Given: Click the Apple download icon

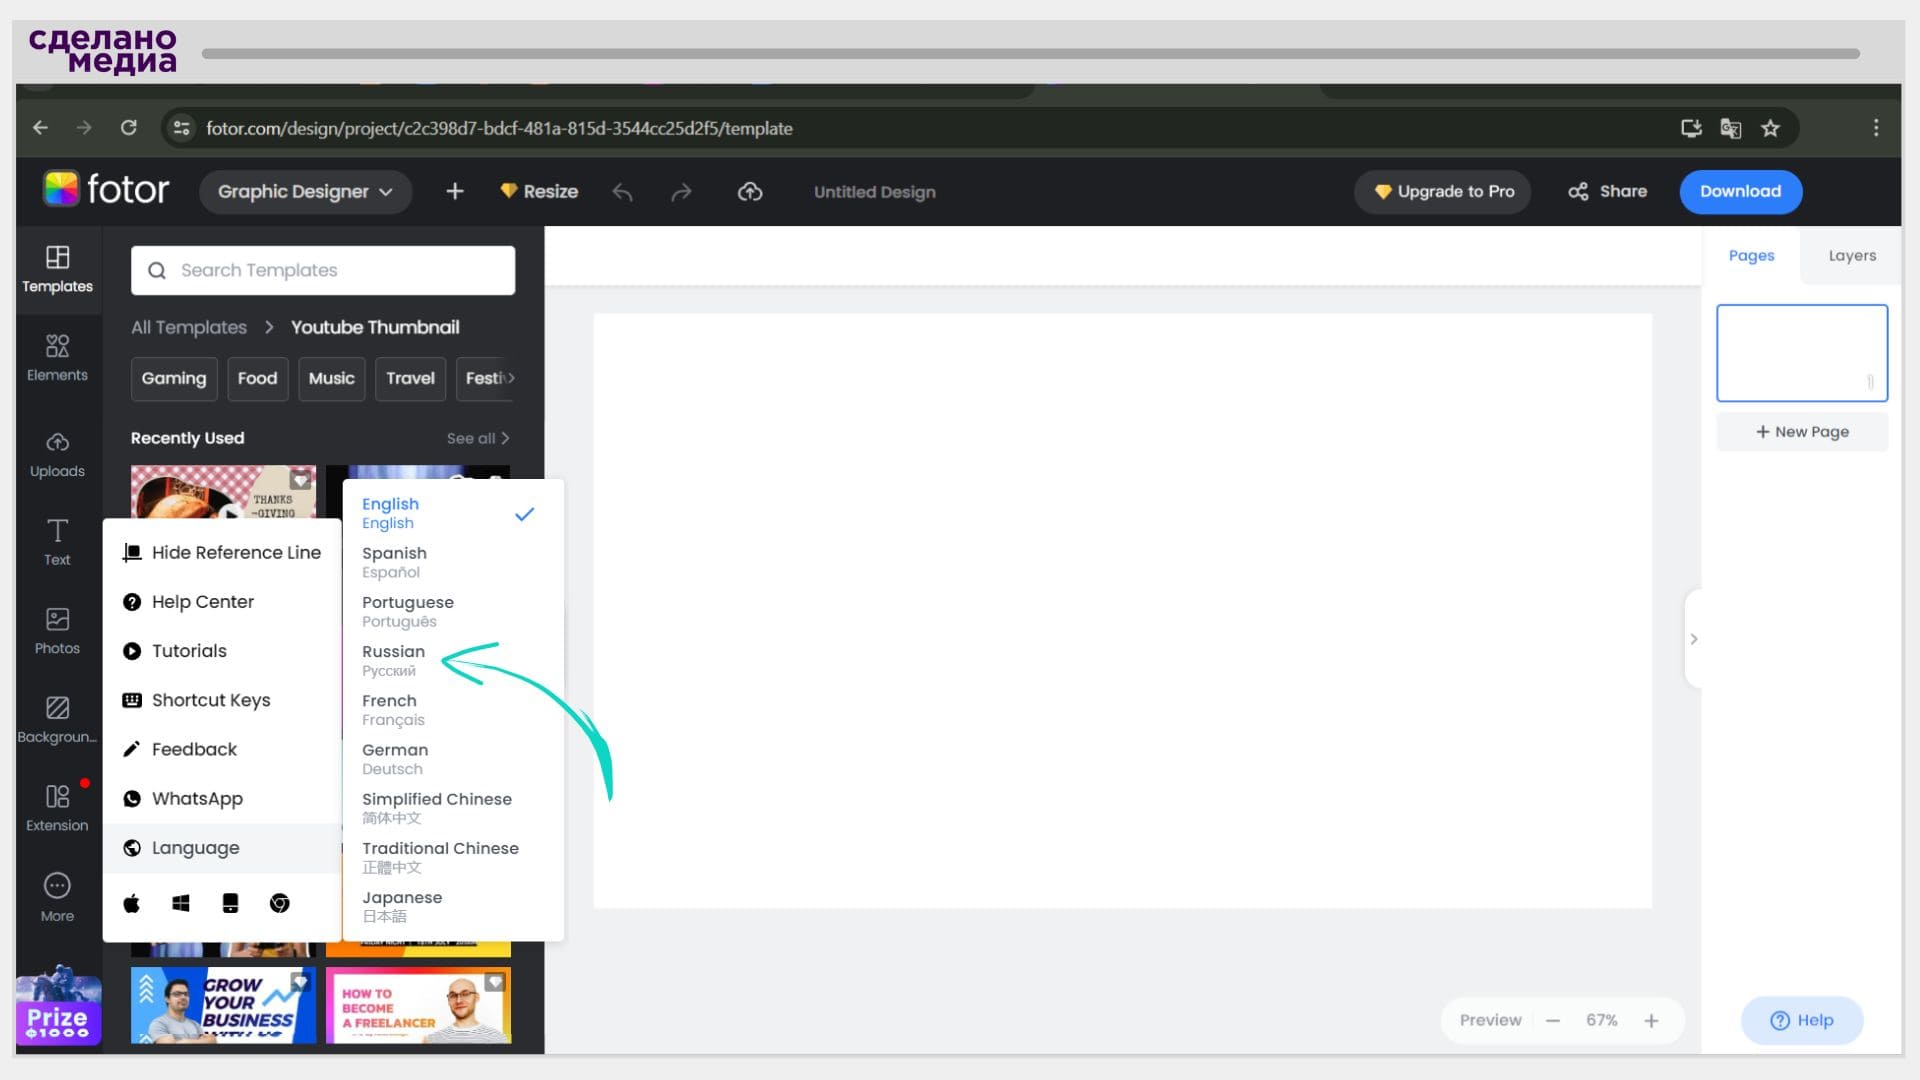Looking at the screenshot, I should [131, 904].
